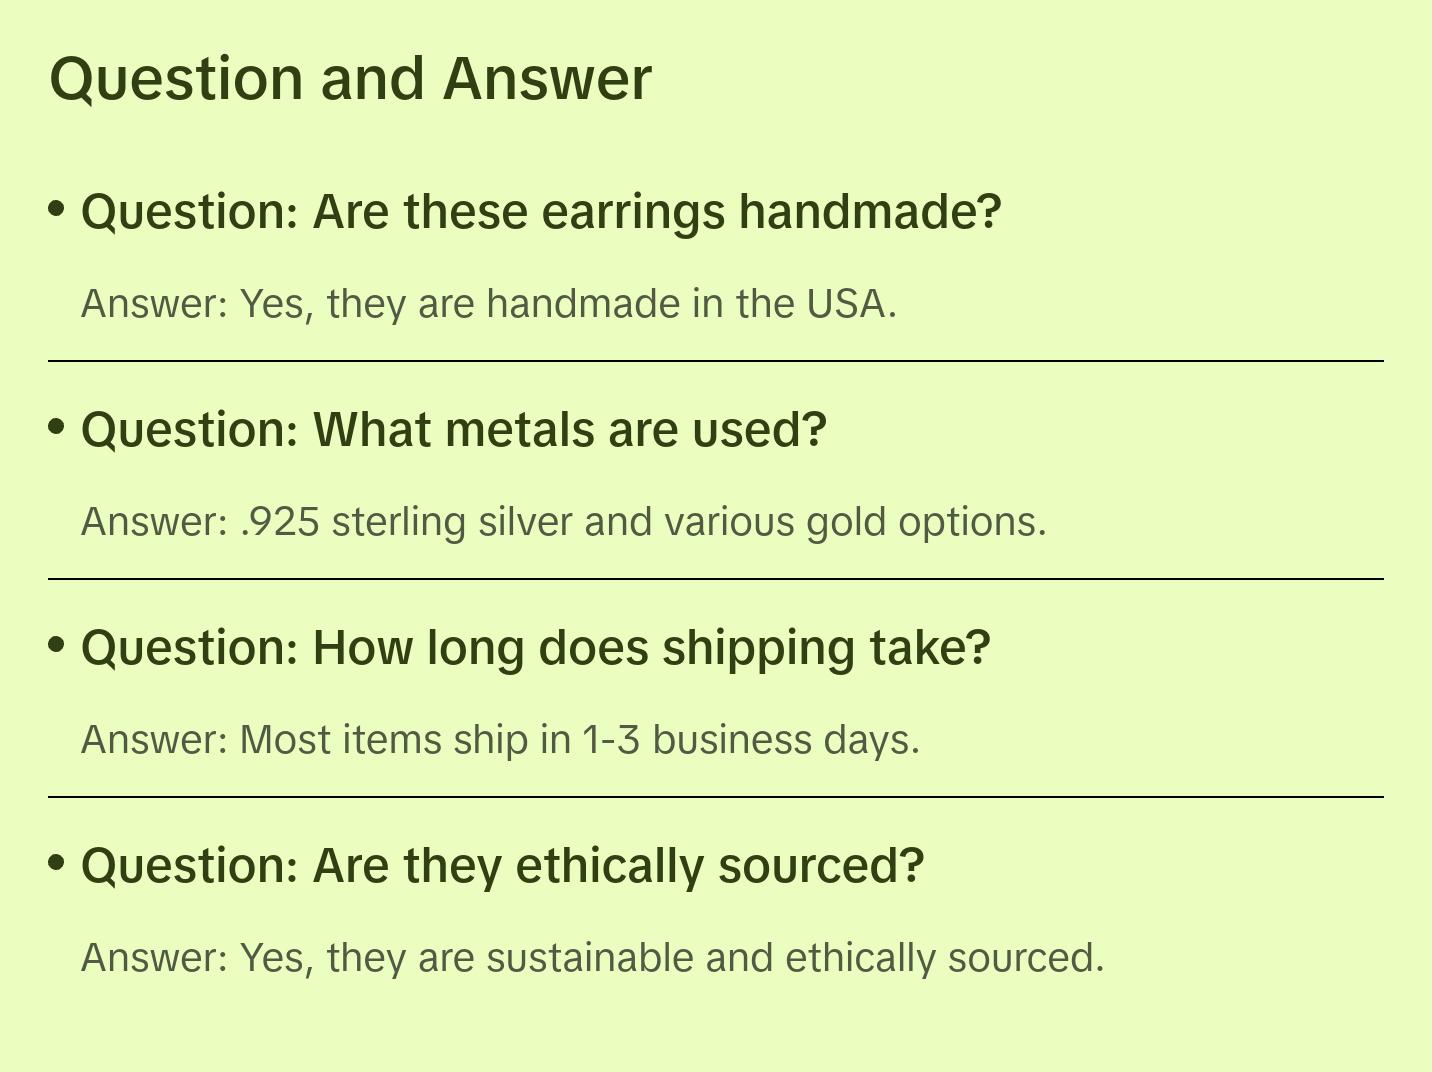Open the "Are they ethically sourced?" question
Viewport: 1432px width, 1072px height.
[x=502, y=866]
